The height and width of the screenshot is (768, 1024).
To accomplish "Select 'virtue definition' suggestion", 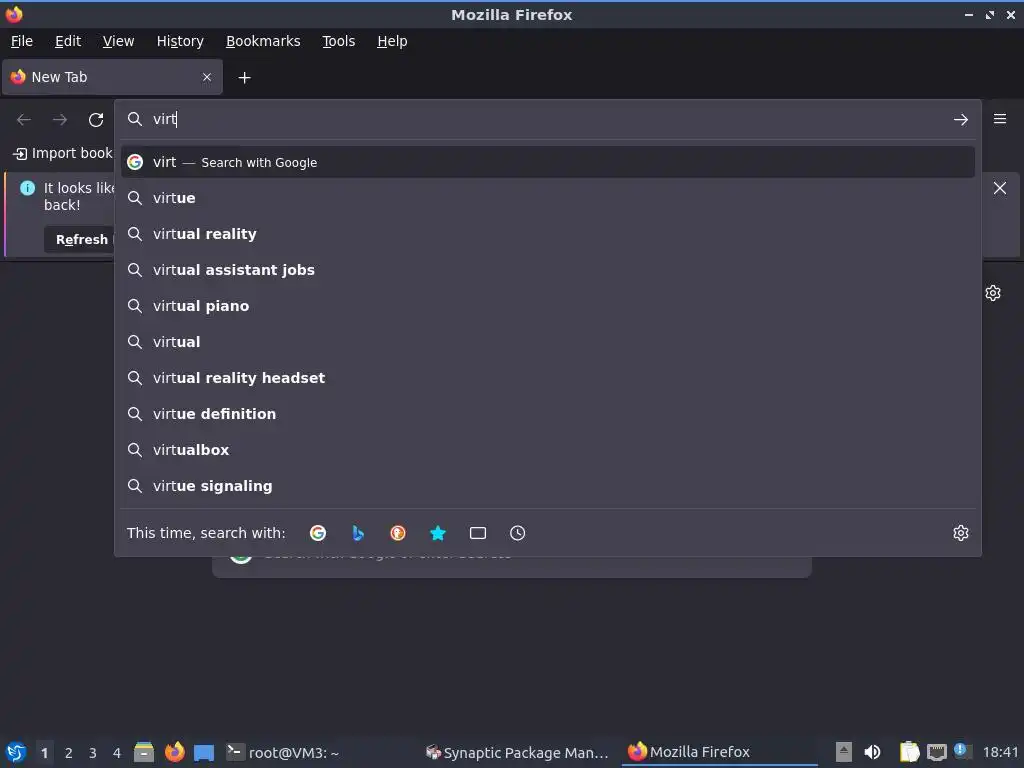I will coord(547,413).
